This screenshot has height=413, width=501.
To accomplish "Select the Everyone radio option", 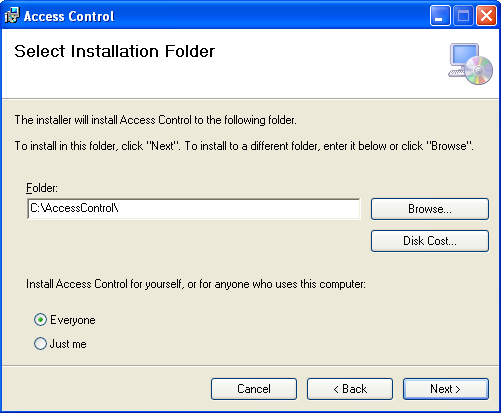I will 40,320.
